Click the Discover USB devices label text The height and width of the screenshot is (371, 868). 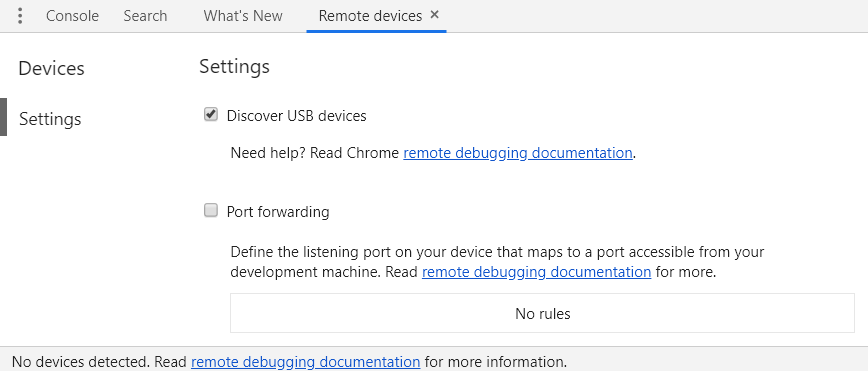(297, 116)
